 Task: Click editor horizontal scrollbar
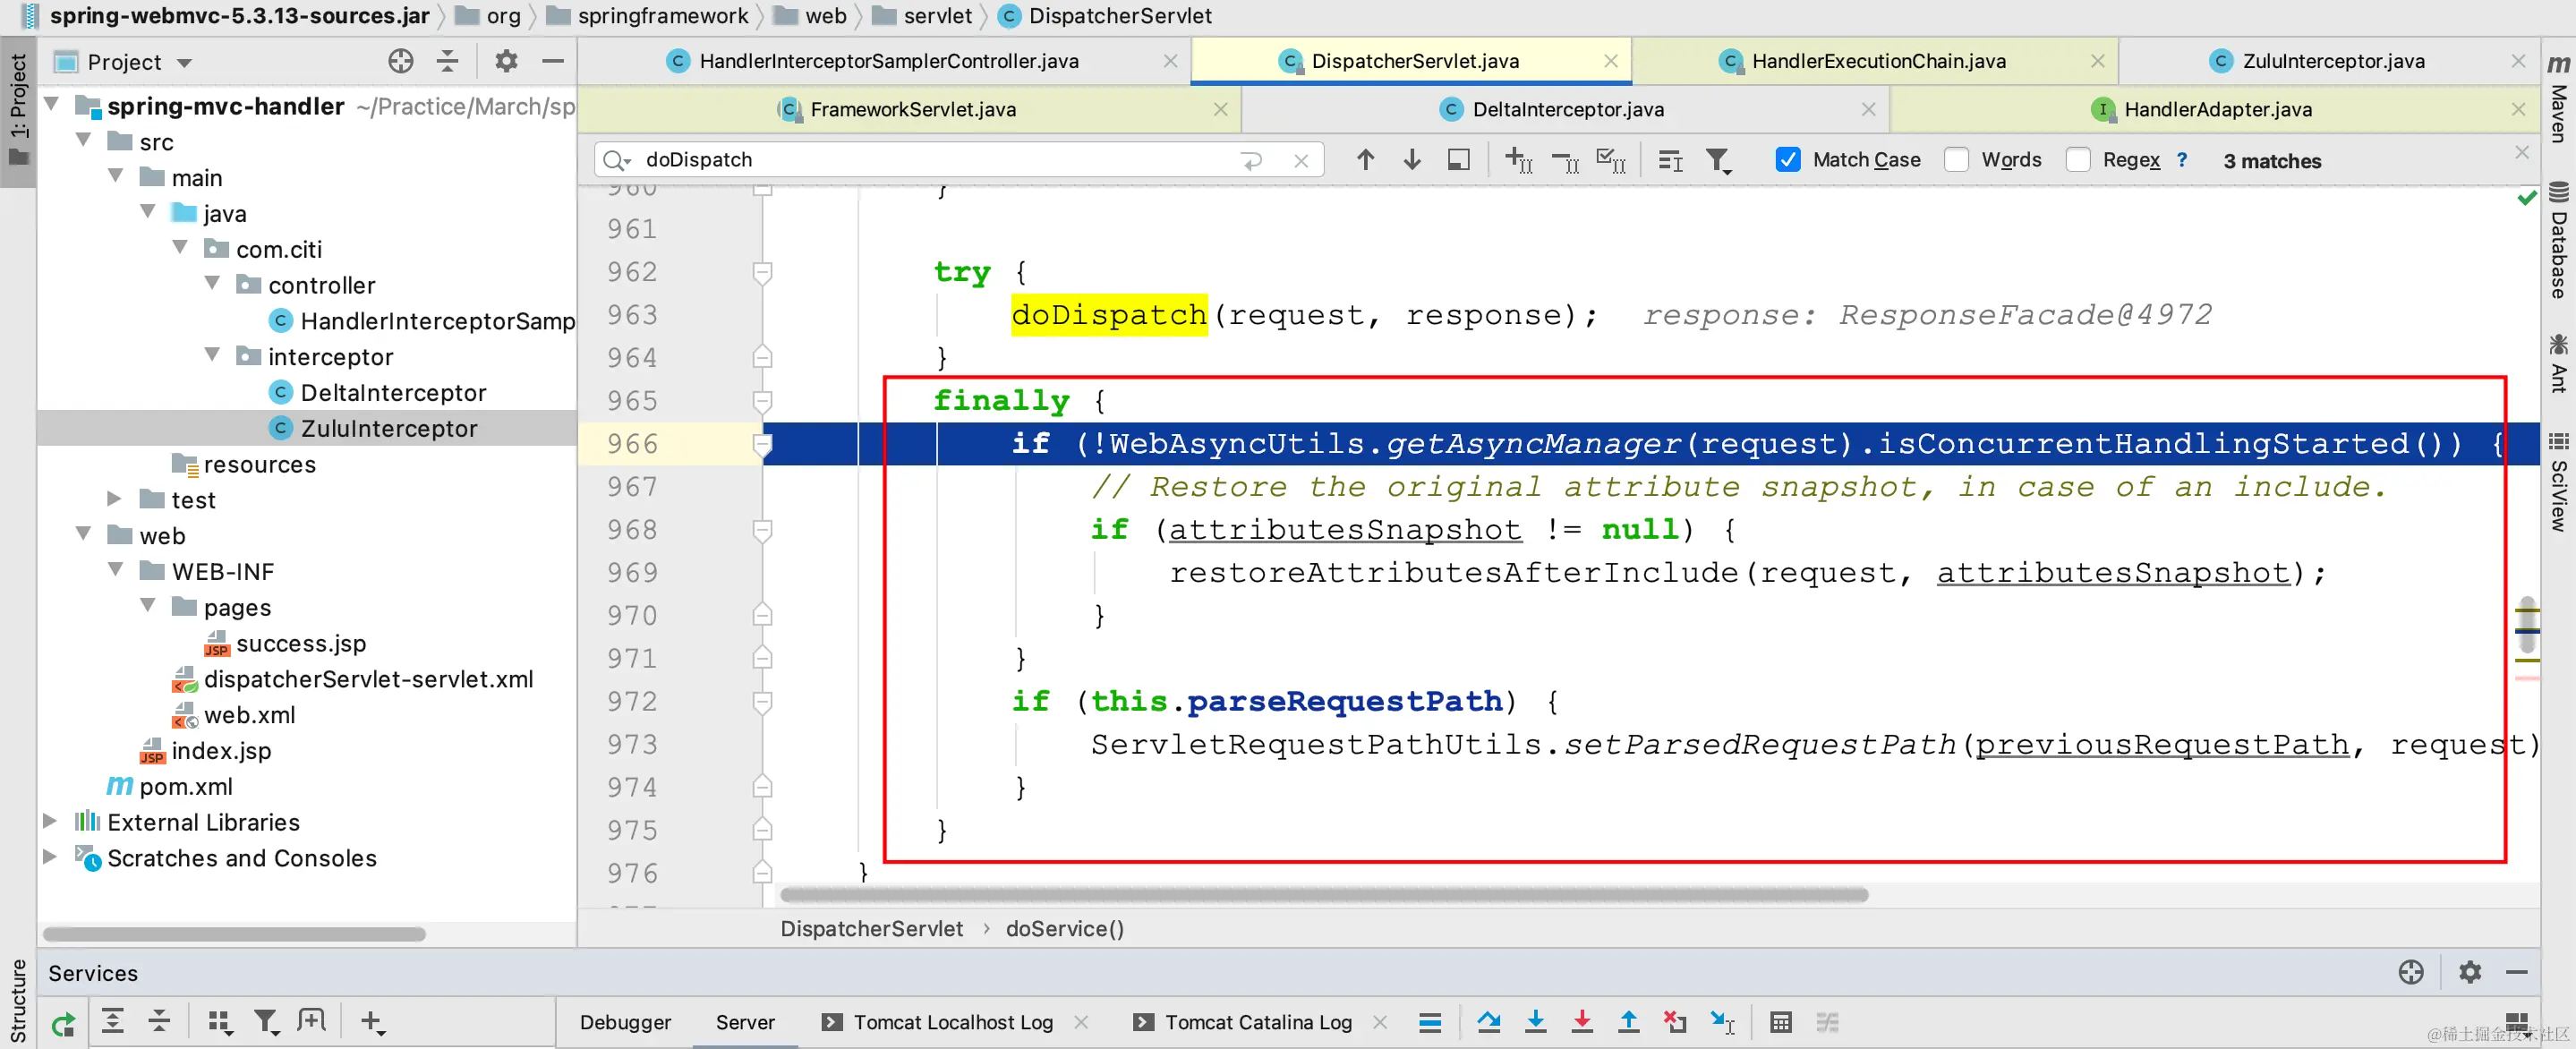tap(1324, 894)
